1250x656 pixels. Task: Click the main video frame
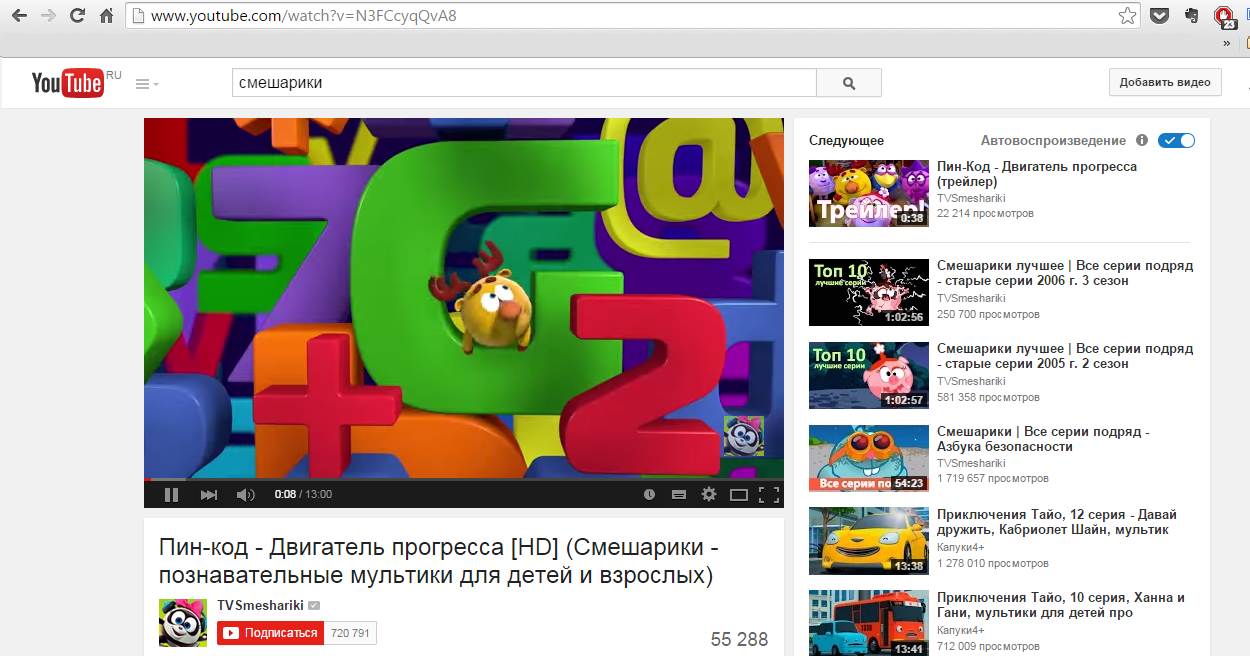click(463, 298)
